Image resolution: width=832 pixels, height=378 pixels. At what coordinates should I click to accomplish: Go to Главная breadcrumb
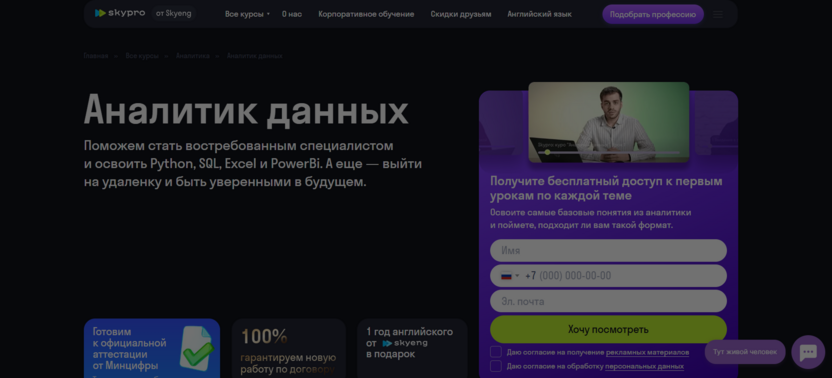tap(96, 56)
